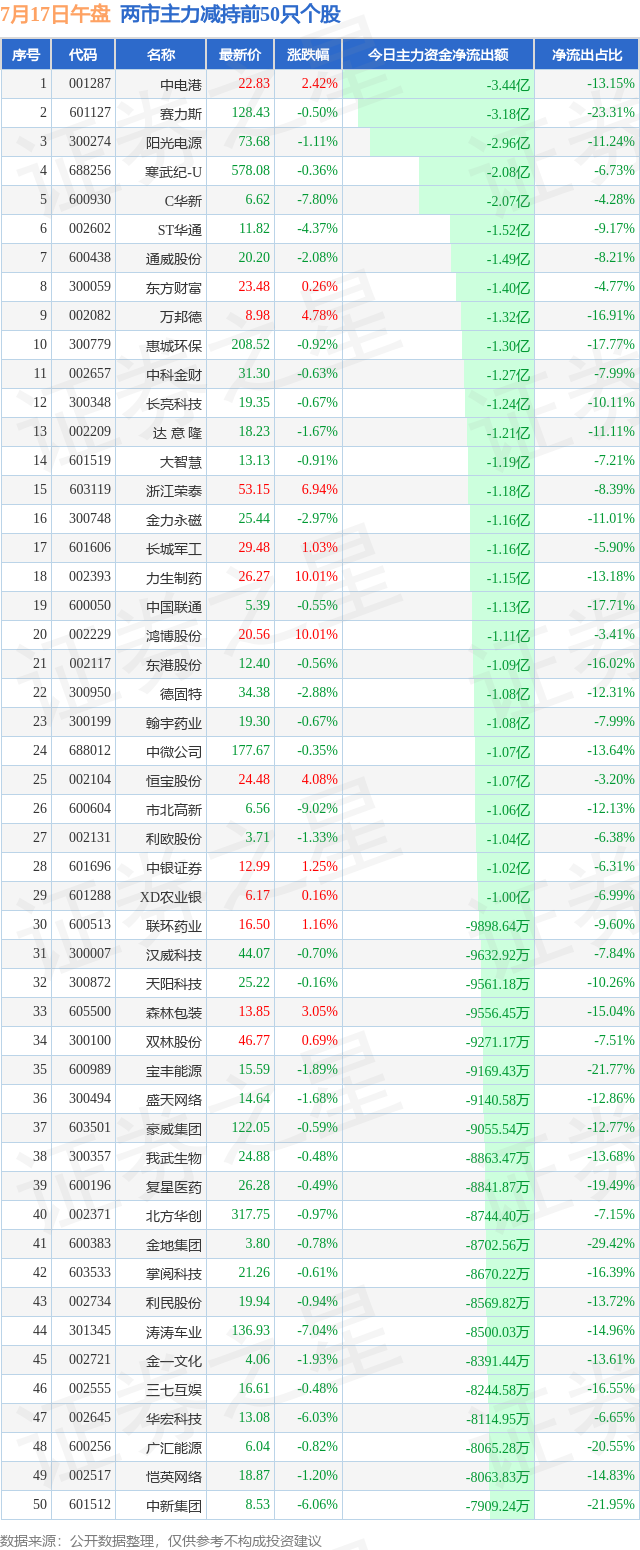The width and height of the screenshot is (640, 1550).
Task: Click price 317.75 for 北方华创
Action: (x=251, y=1215)
